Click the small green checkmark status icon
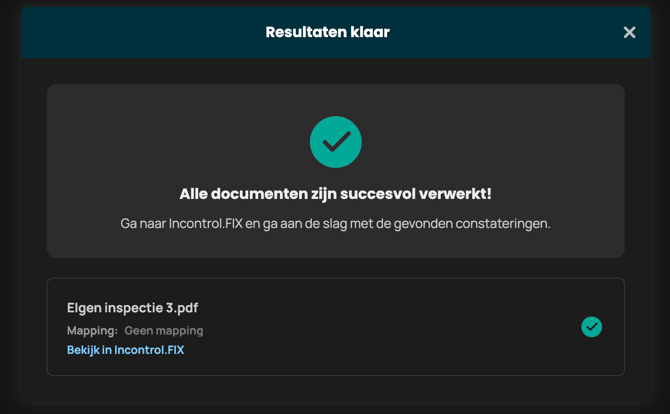The width and height of the screenshot is (670, 414). 591,327
